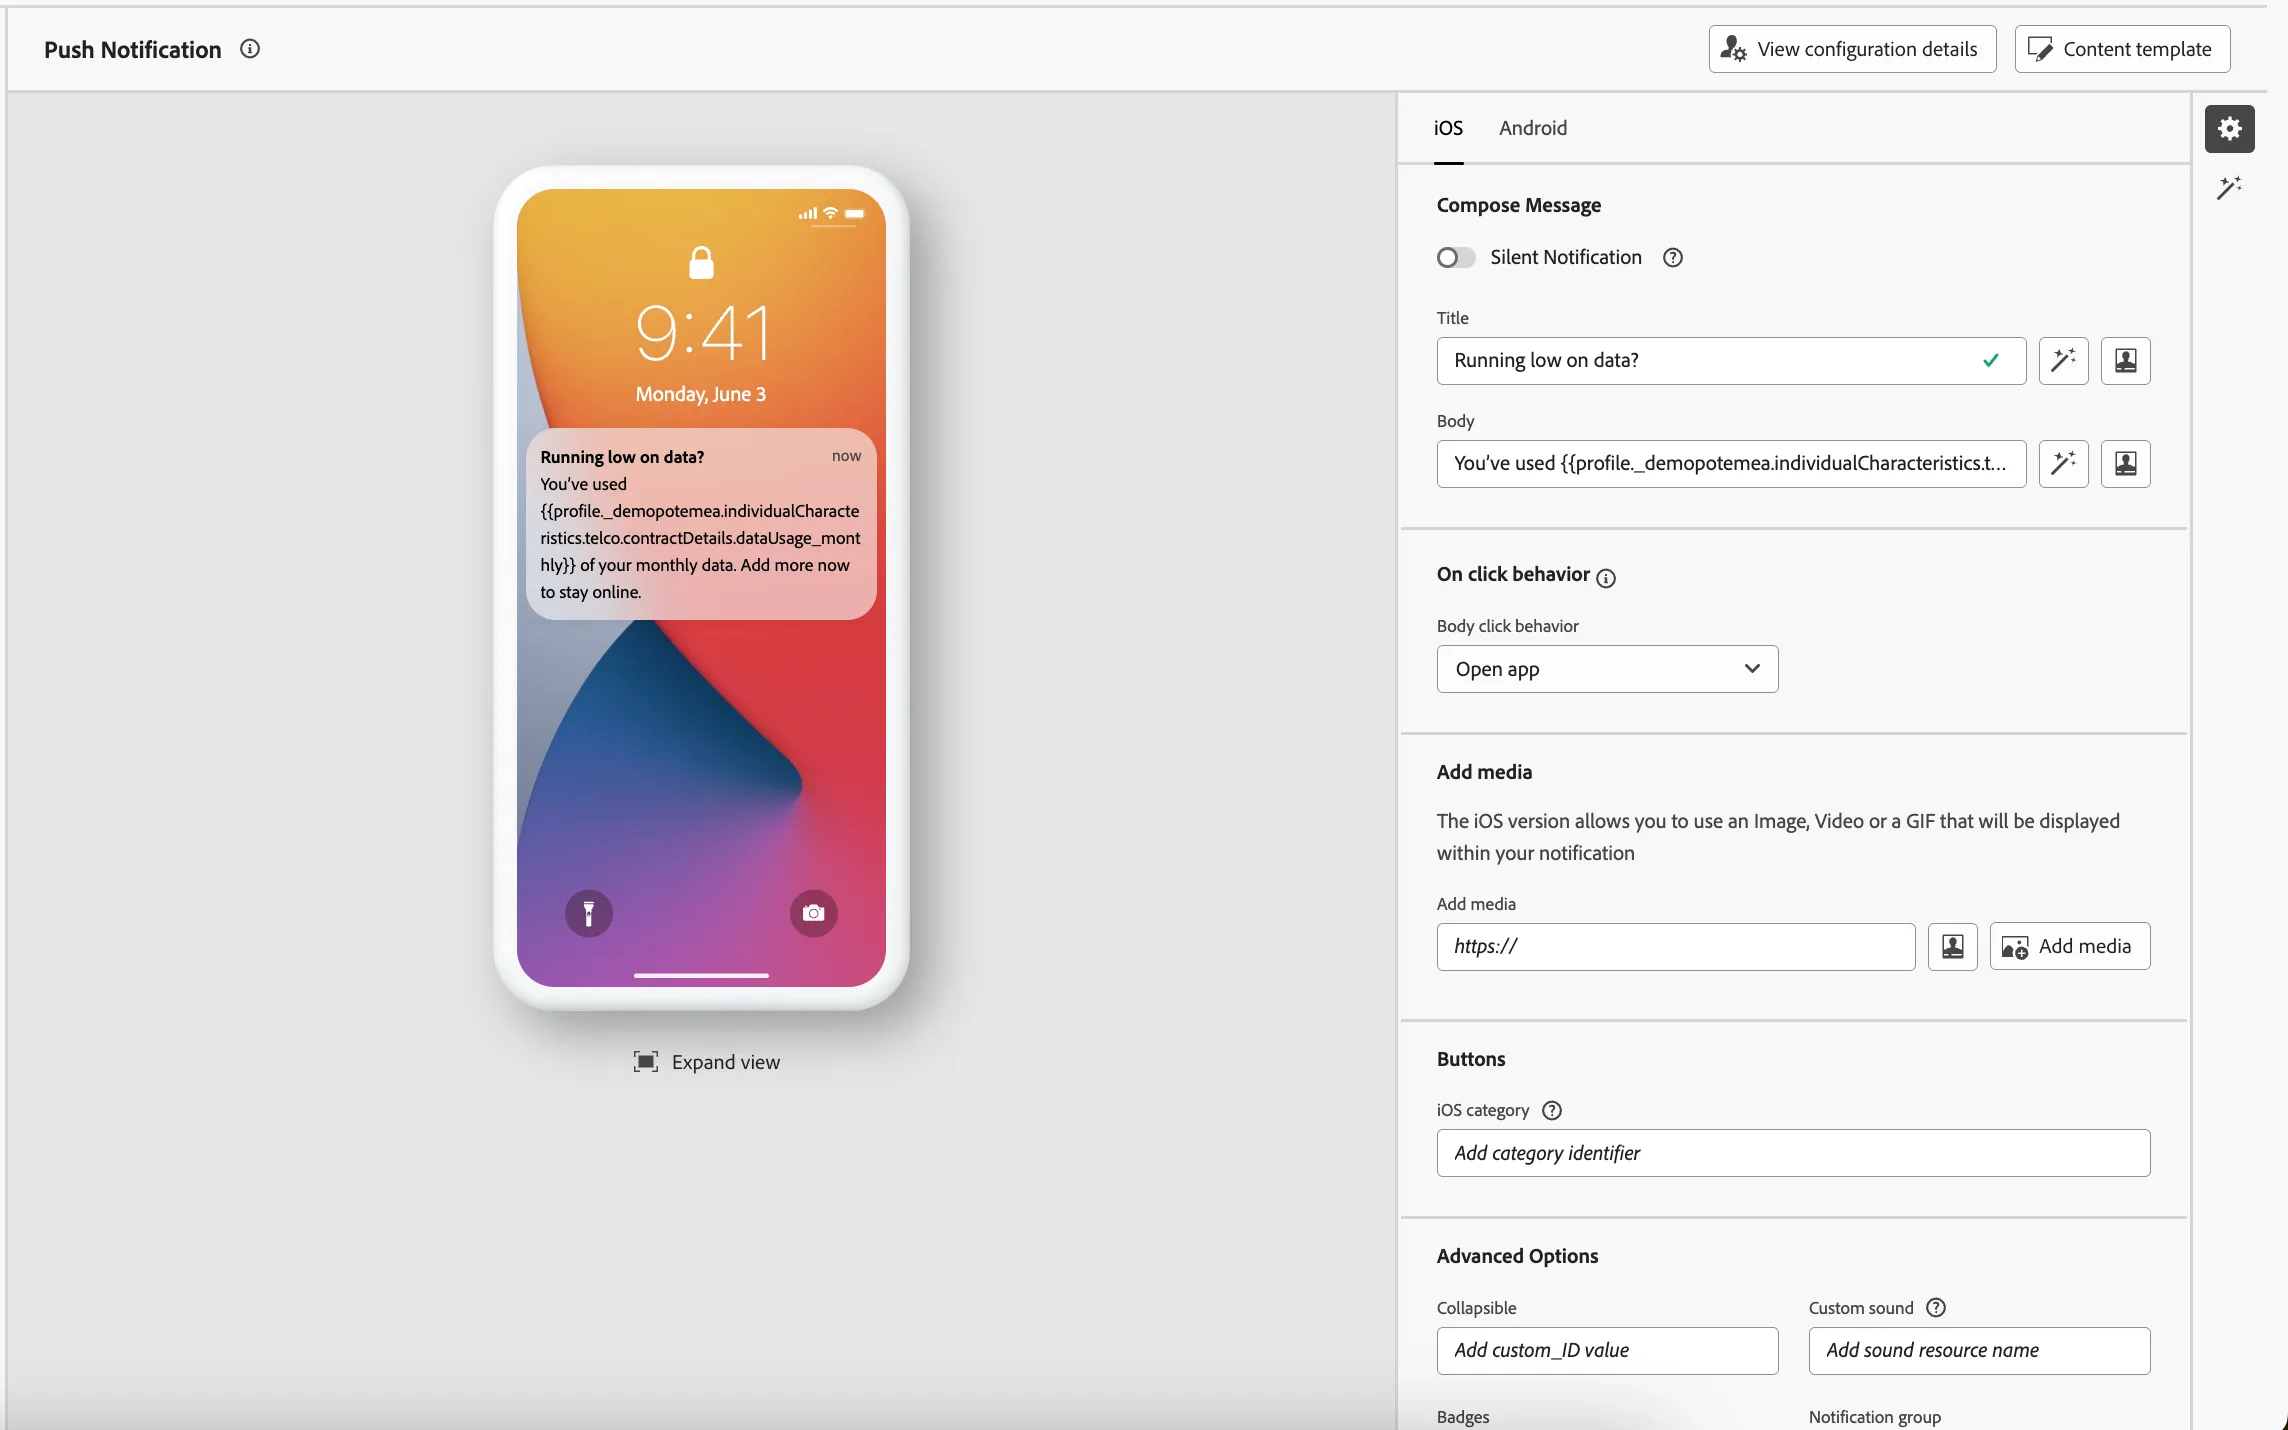
Task: Open the settings gear panel icon
Action: pyautogui.click(x=2229, y=129)
